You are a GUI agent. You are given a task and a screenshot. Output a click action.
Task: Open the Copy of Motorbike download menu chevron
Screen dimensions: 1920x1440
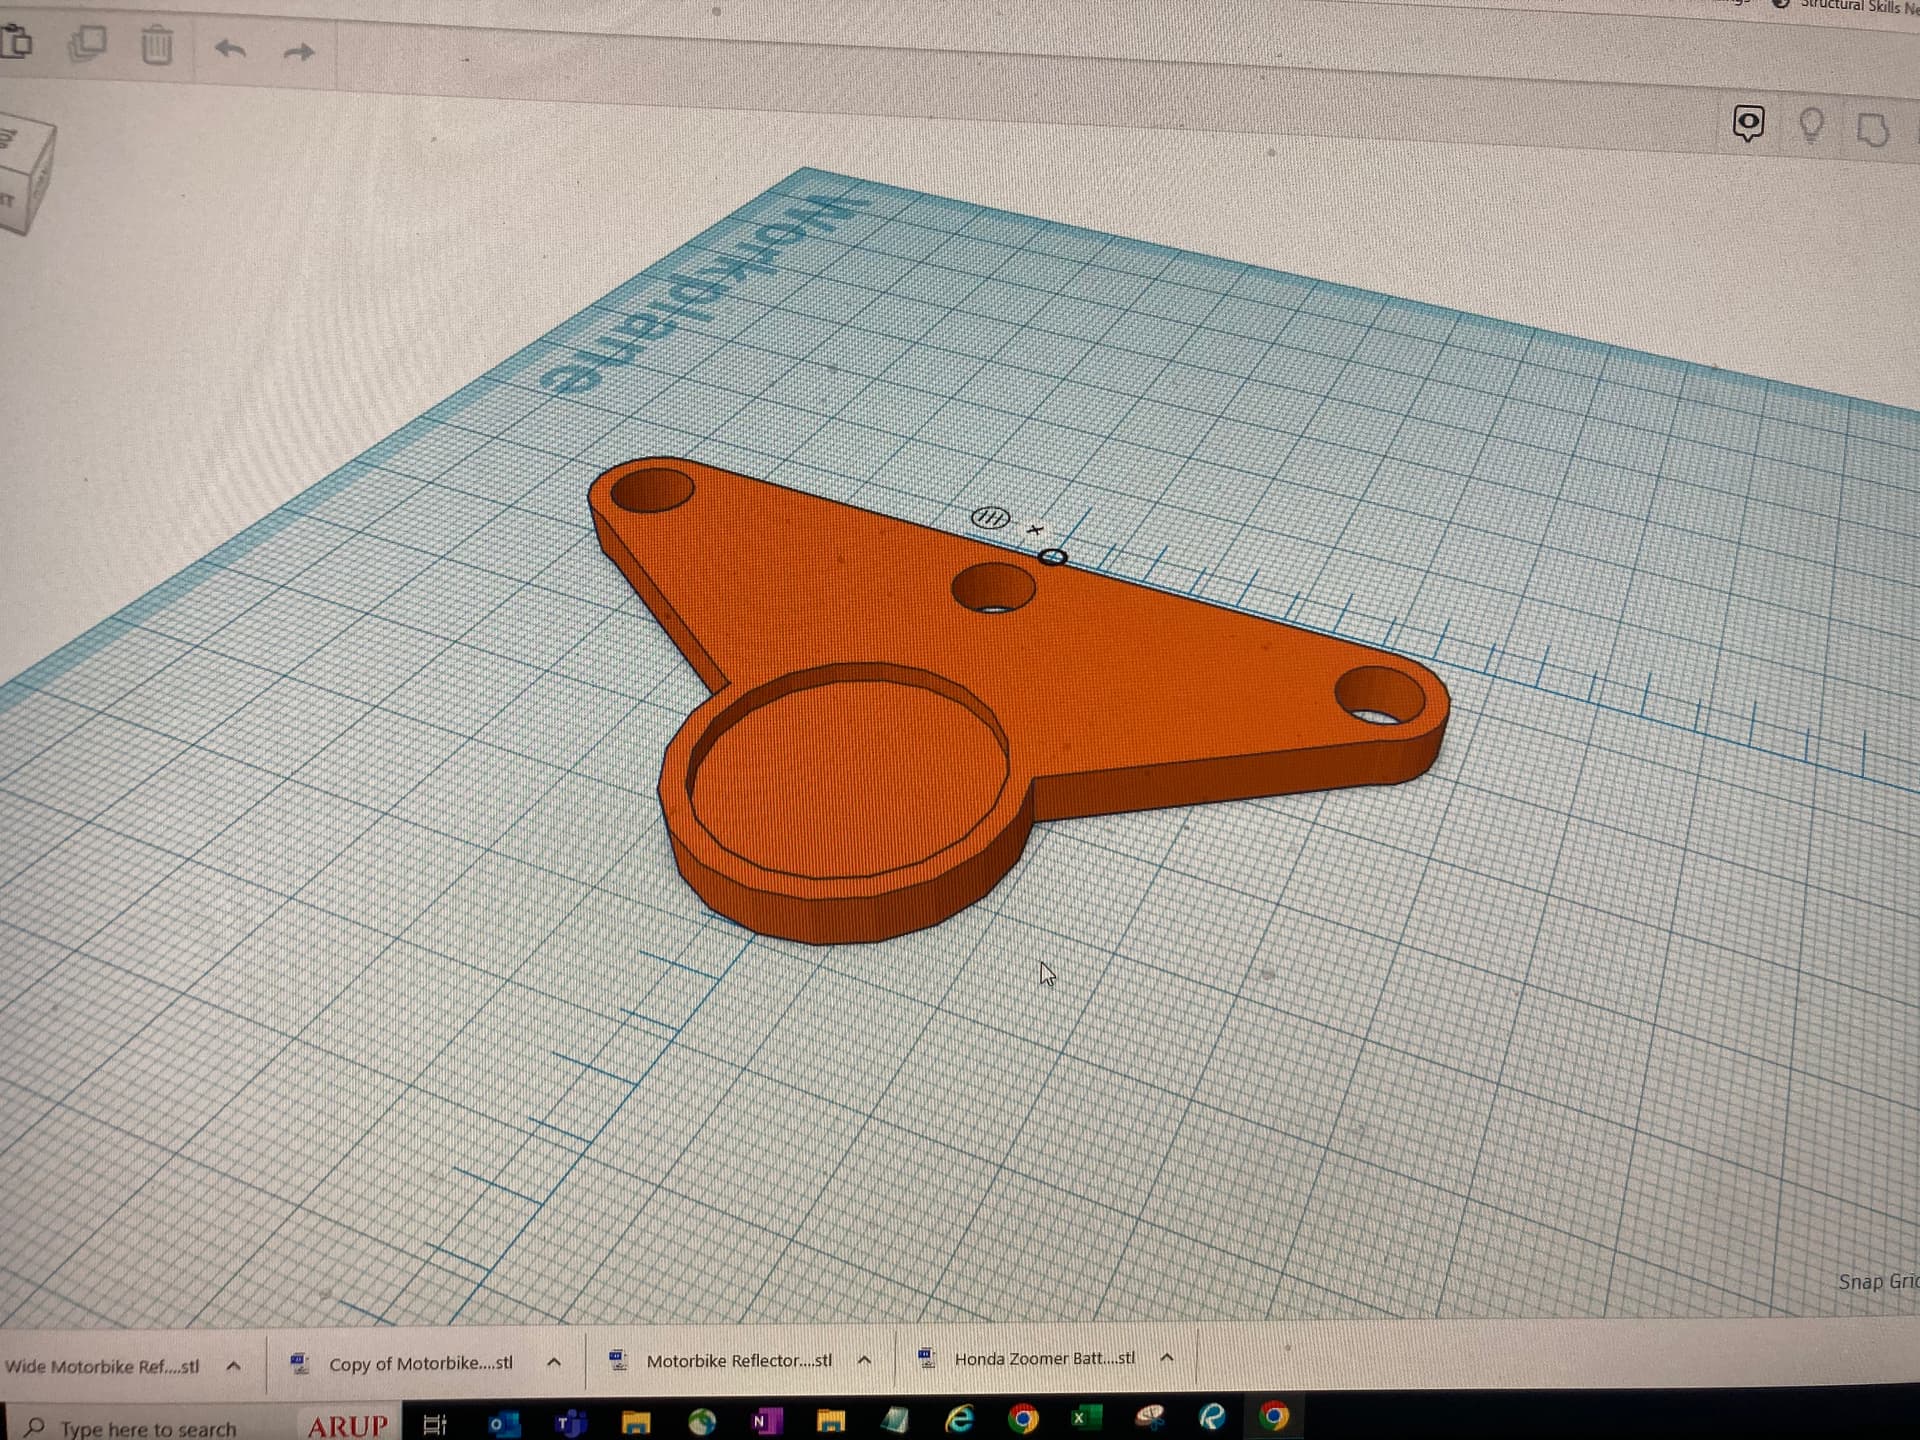tap(554, 1362)
